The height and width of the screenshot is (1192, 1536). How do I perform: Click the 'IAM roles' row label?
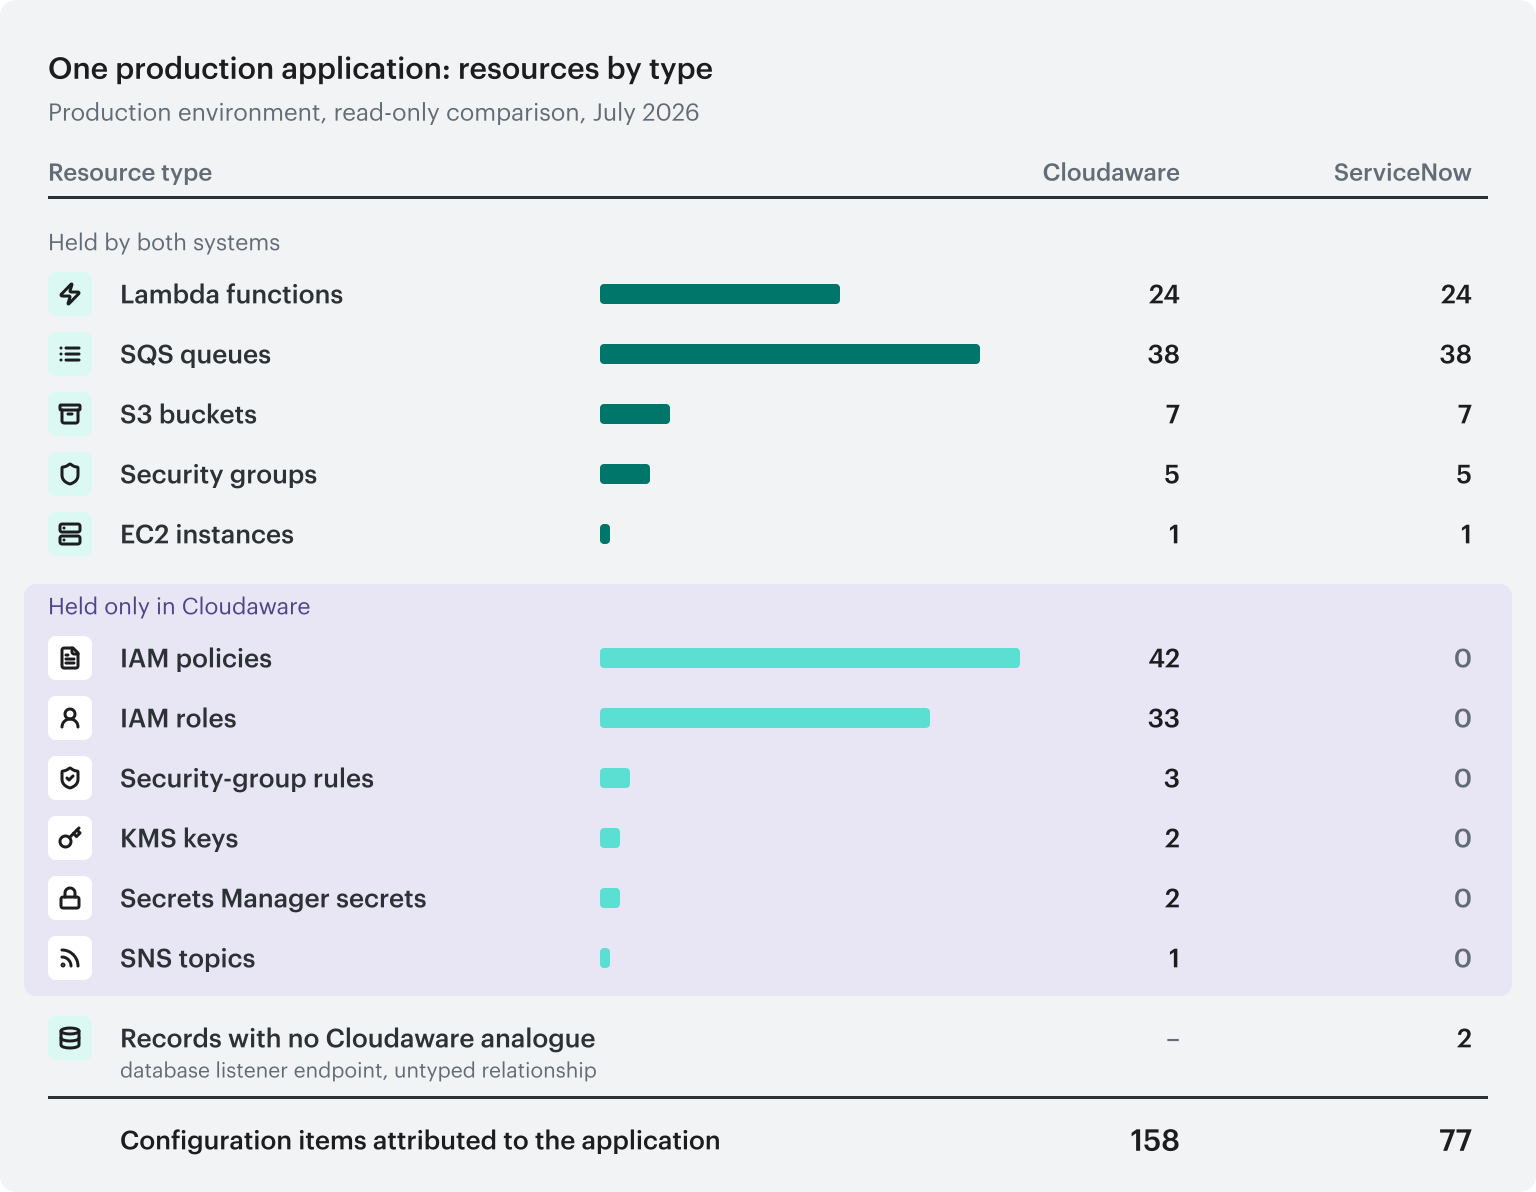click(x=178, y=718)
